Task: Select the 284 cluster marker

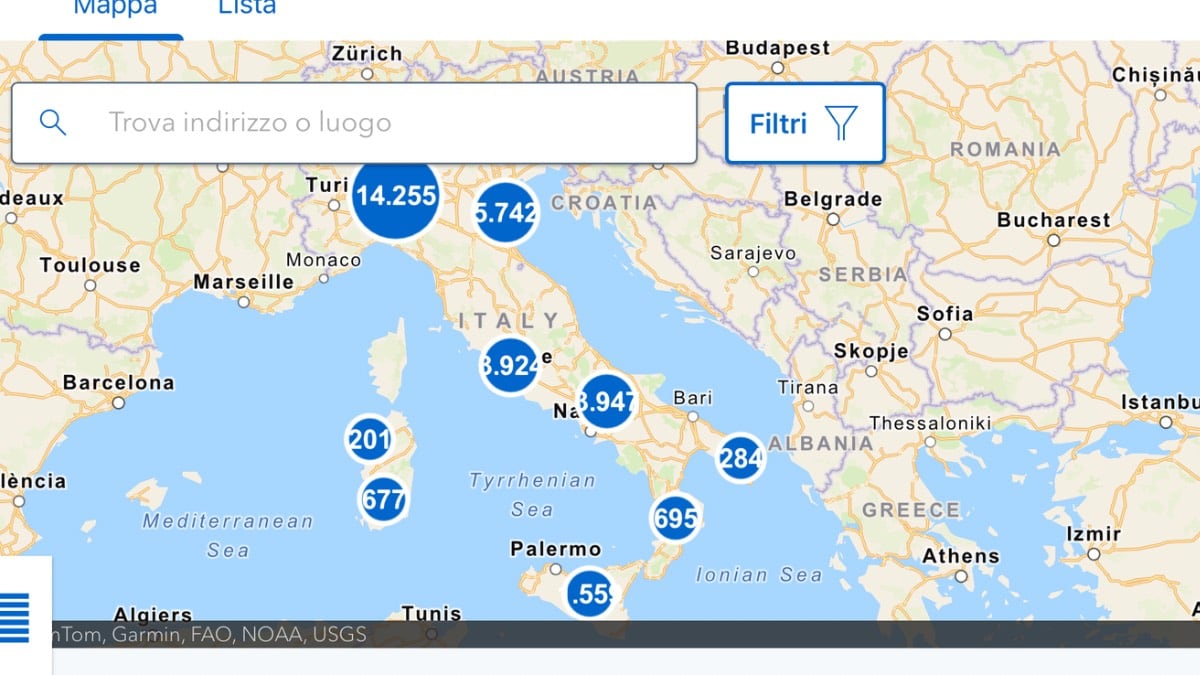Action: coord(740,458)
